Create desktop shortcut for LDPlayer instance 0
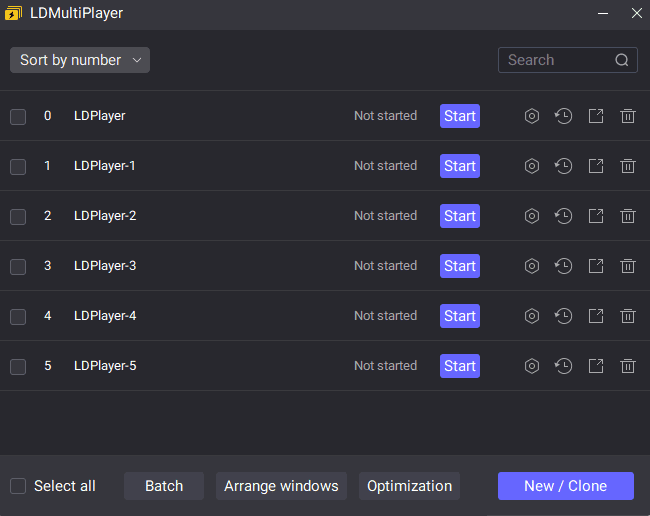This screenshot has width=650, height=516. (596, 116)
